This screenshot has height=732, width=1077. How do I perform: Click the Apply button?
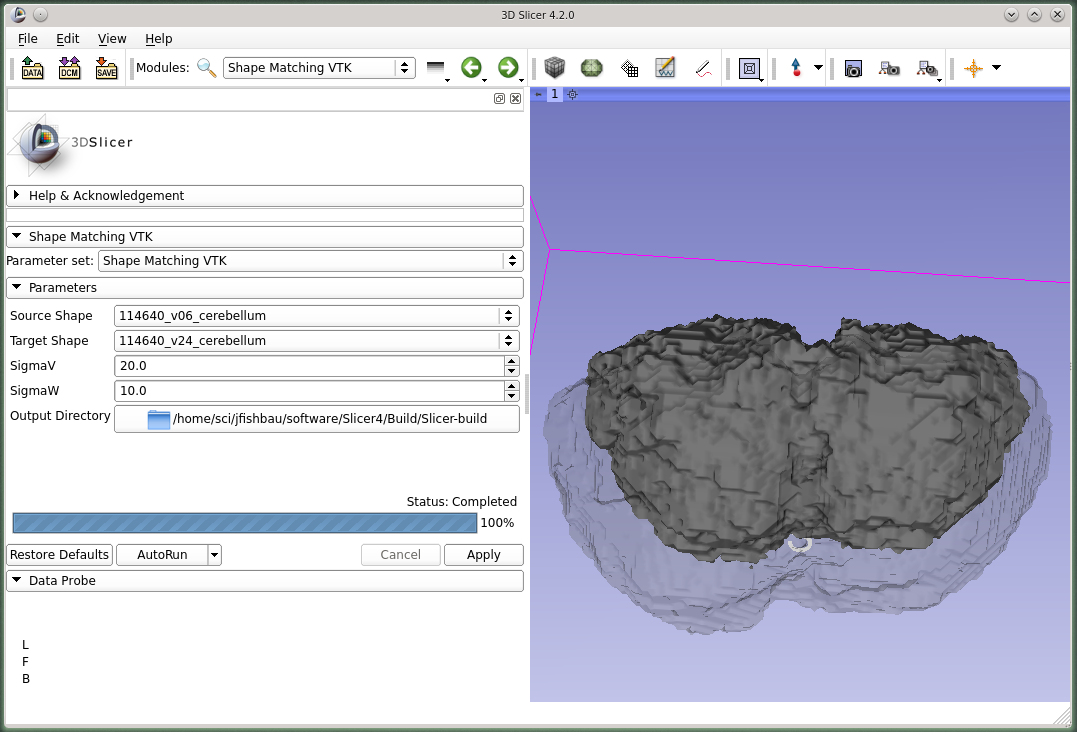point(483,555)
